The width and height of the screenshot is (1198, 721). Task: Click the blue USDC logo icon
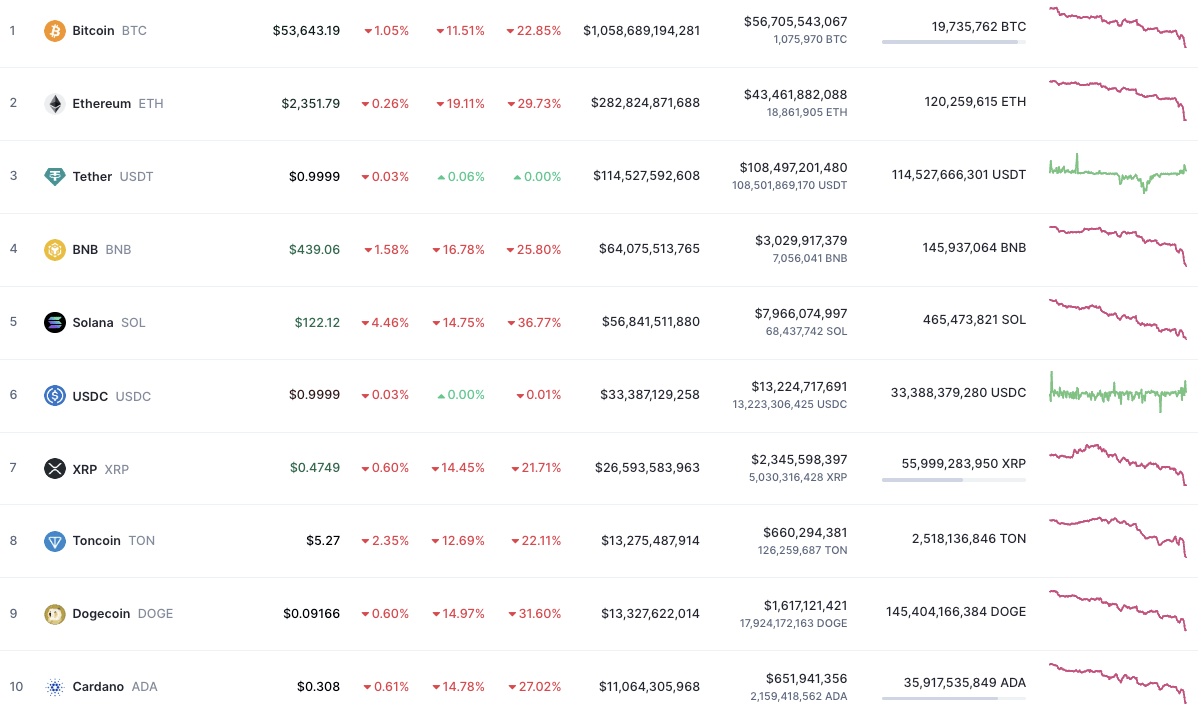[54, 396]
